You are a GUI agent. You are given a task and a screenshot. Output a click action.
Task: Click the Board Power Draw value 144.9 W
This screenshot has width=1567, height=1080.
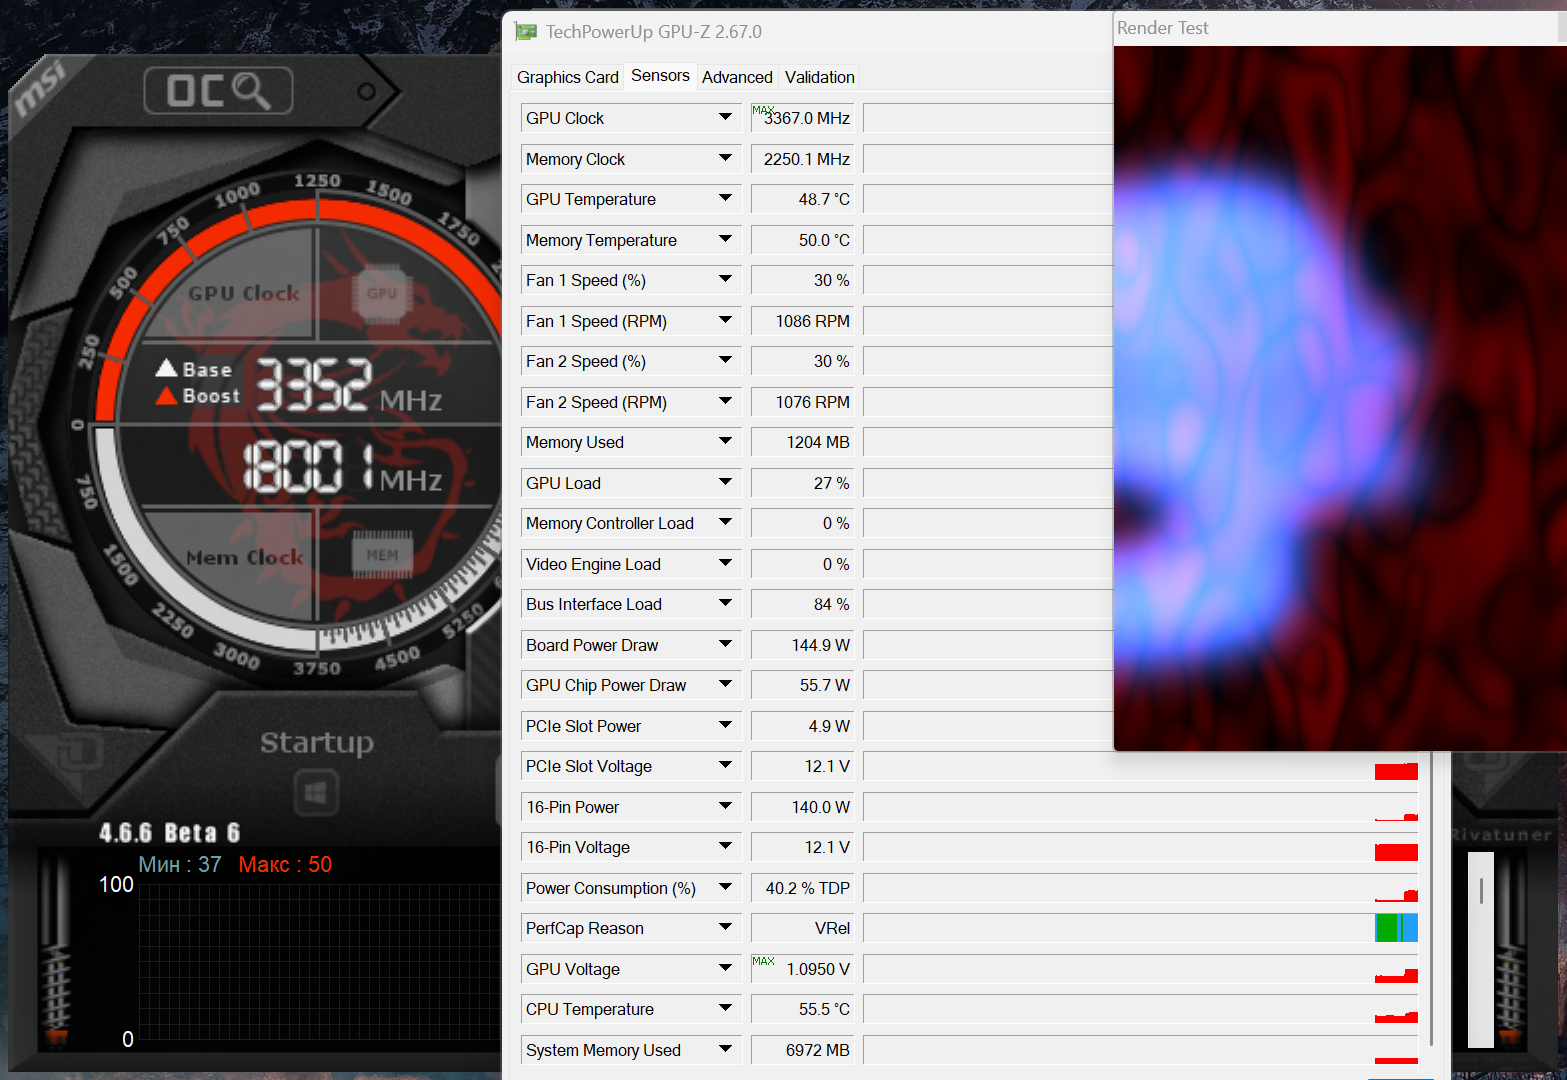pos(803,645)
